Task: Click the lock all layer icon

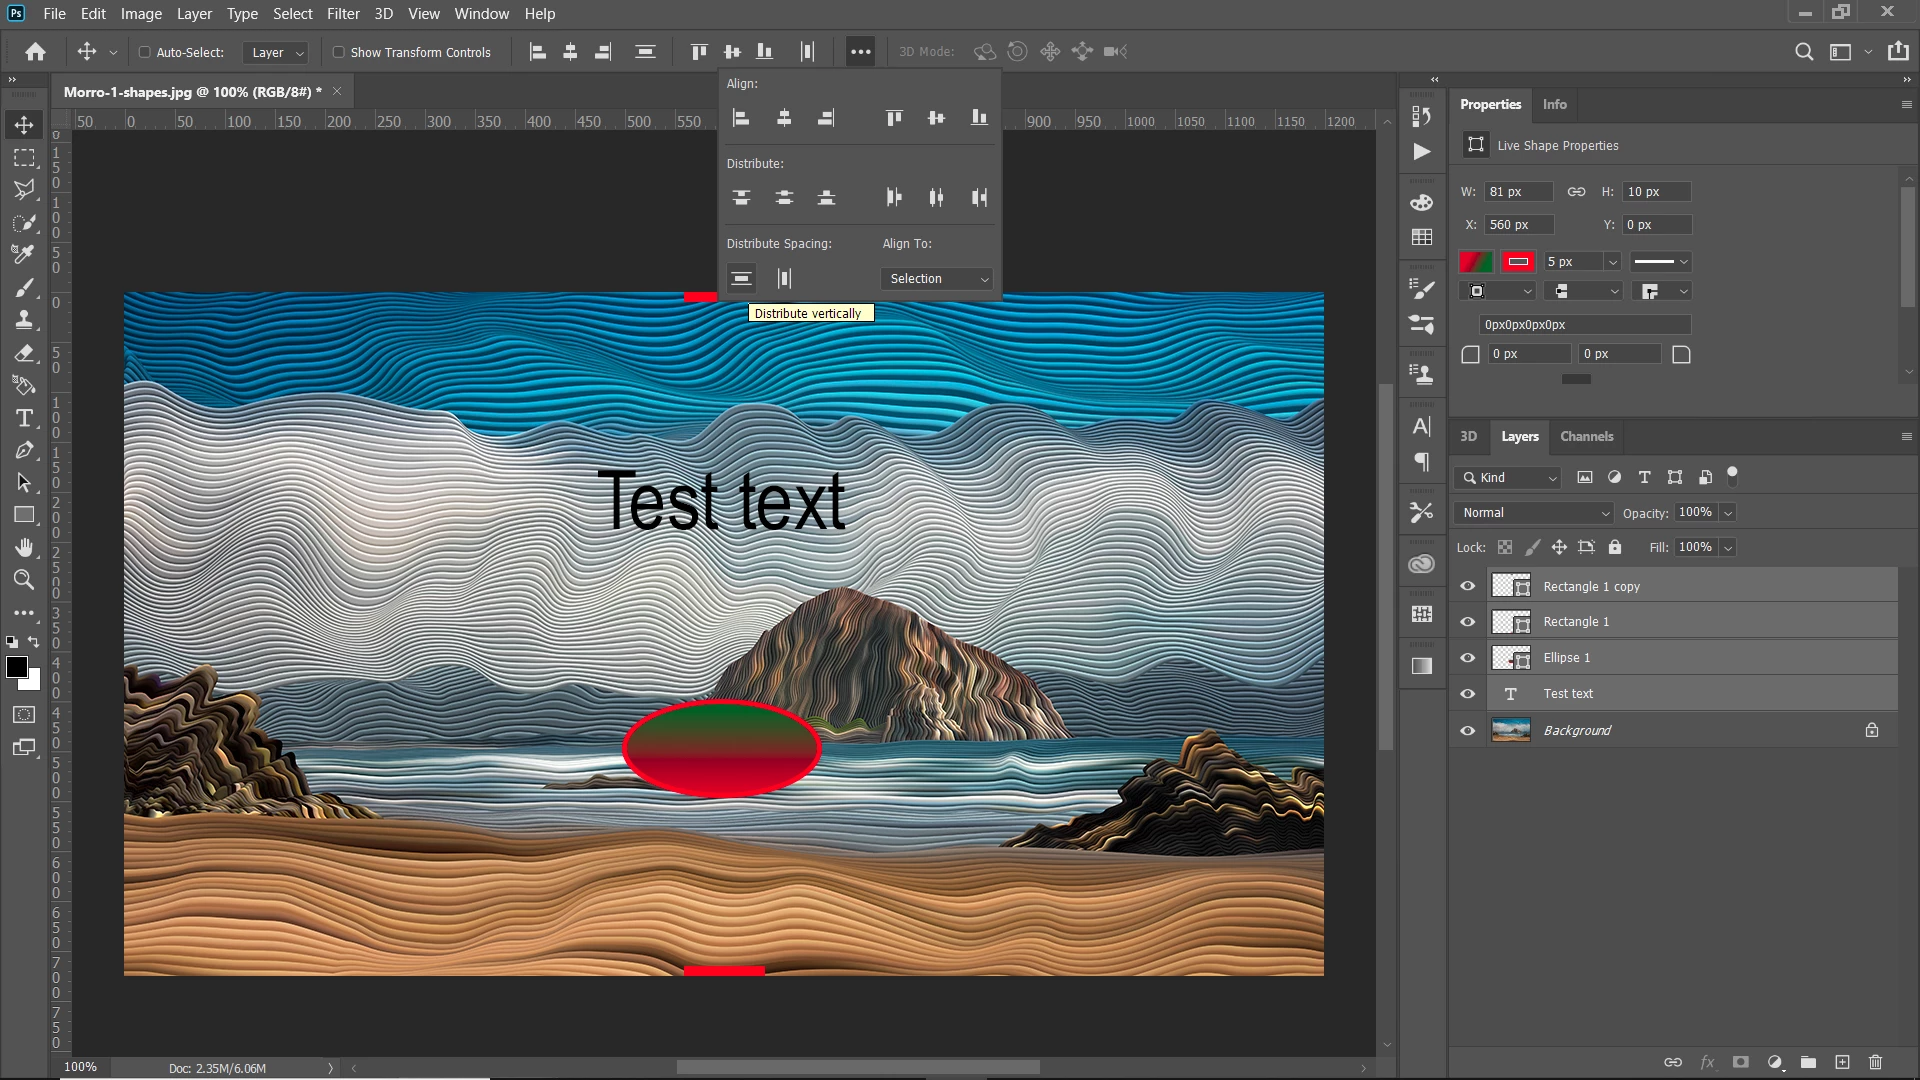Action: coord(1614,547)
